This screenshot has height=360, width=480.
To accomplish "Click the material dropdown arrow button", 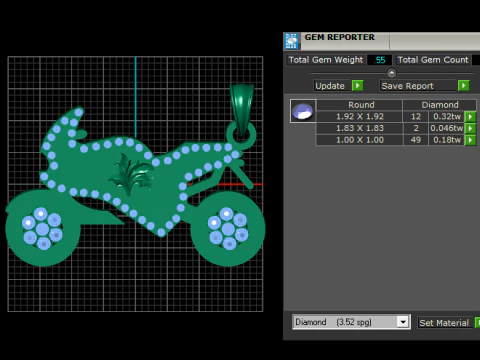I will point(403,322).
